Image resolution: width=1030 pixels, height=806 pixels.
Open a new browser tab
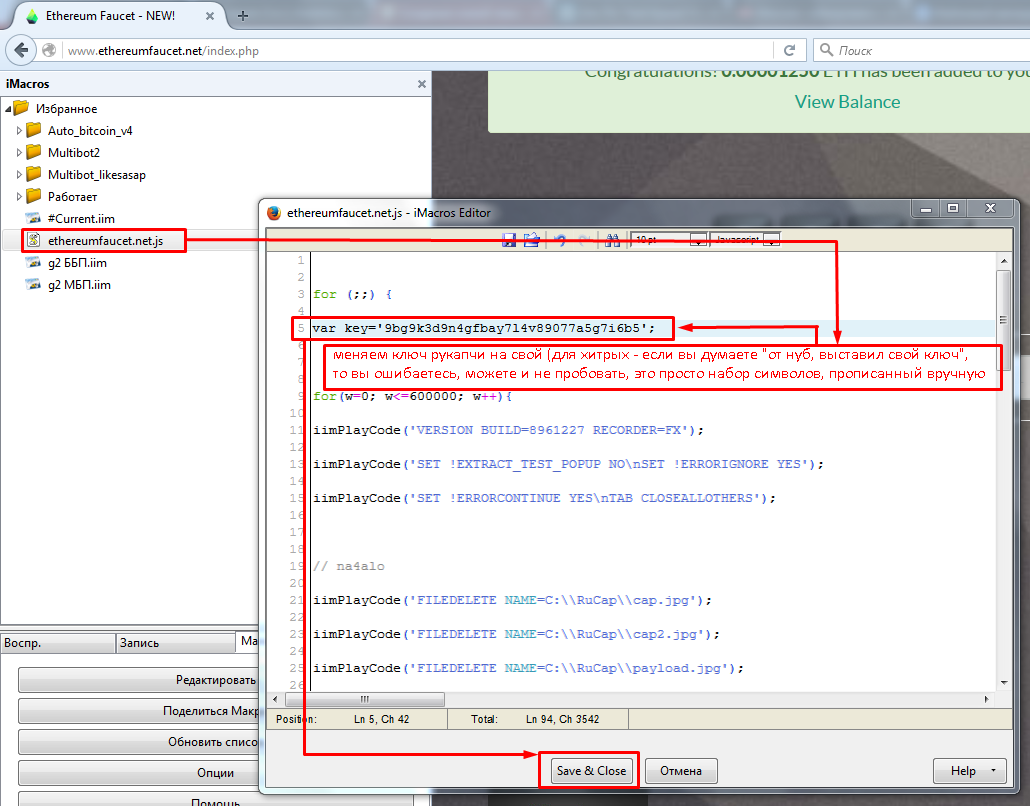point(242,16)
